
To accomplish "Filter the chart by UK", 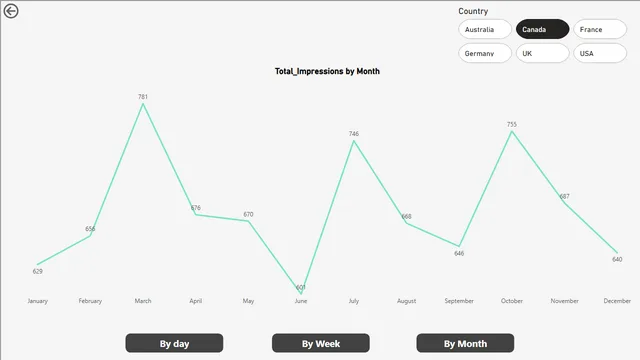I will click(x=542, y=53).
